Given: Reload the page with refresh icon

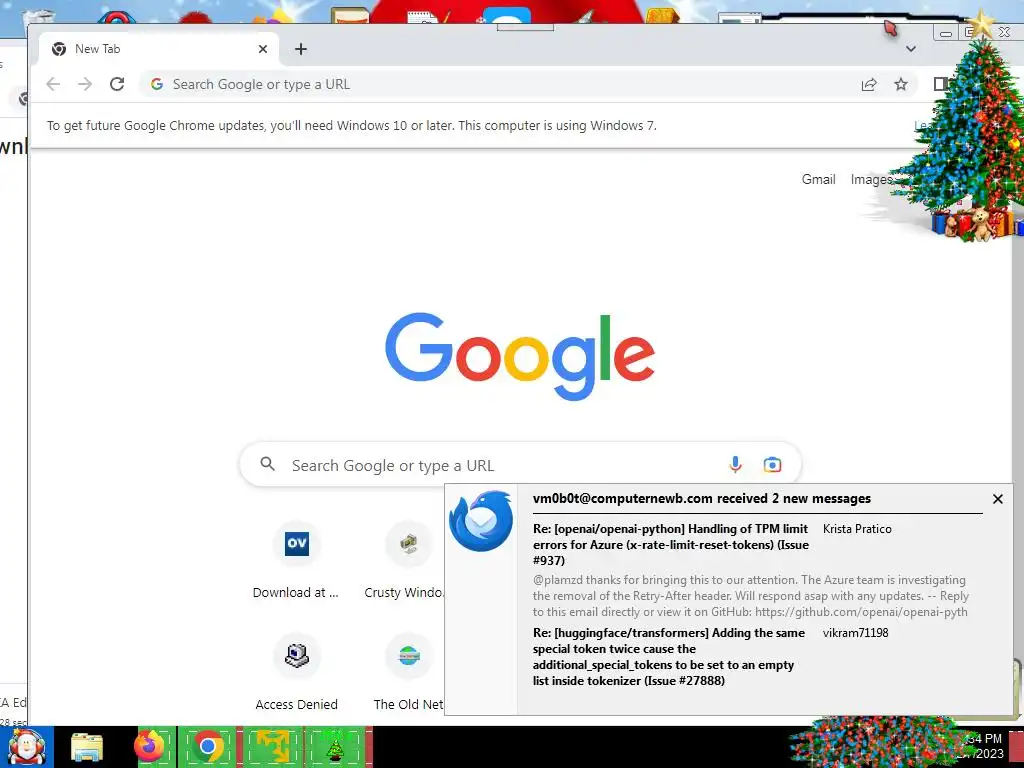Looking at the screenshot, I should tap(117, 84).
